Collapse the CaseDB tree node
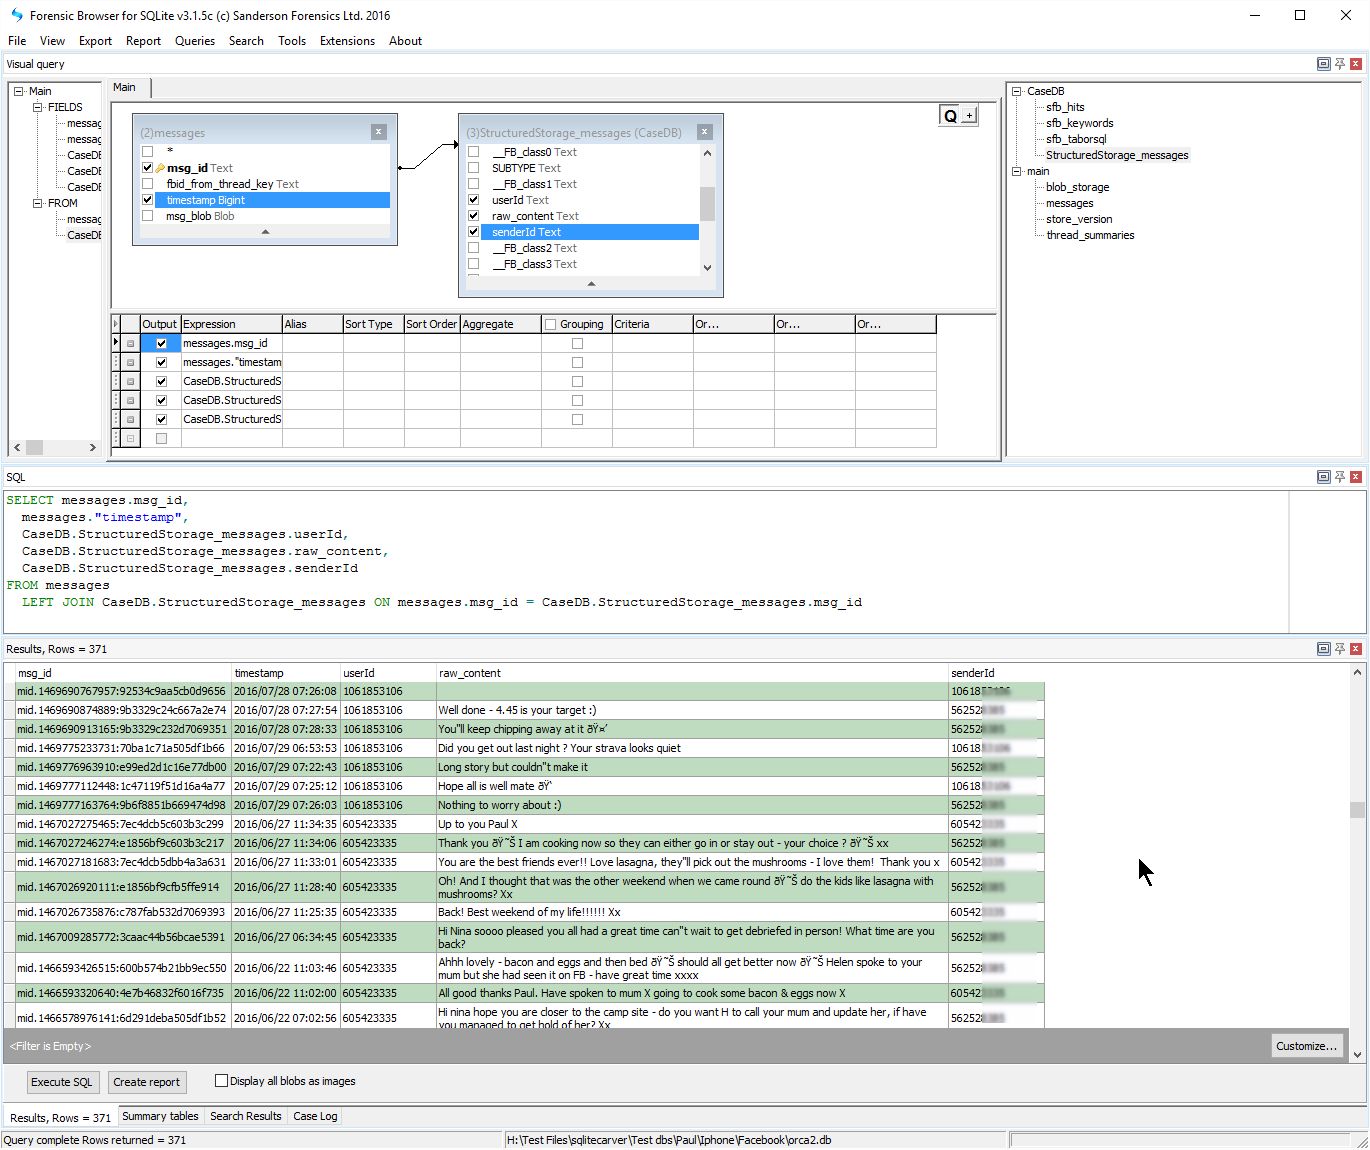 pyautogui.click(x=1017, y=91)
